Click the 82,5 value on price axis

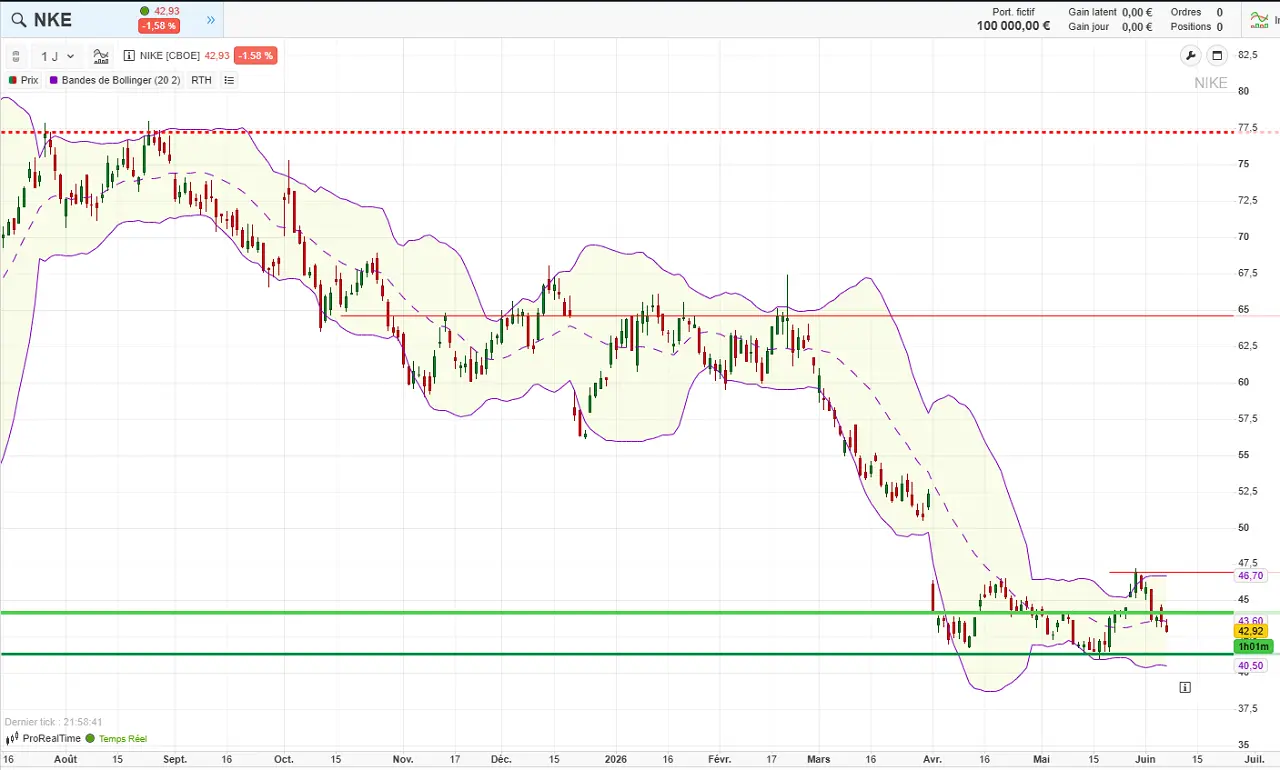pyautogui.click(x=1248, y=55)
